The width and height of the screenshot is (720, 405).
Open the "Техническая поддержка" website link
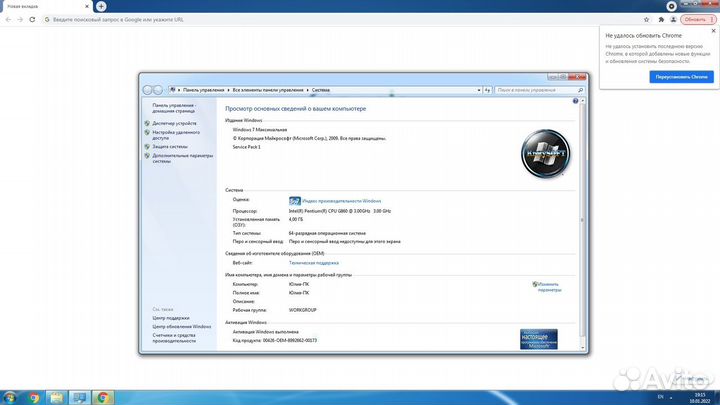pos(313,262)
